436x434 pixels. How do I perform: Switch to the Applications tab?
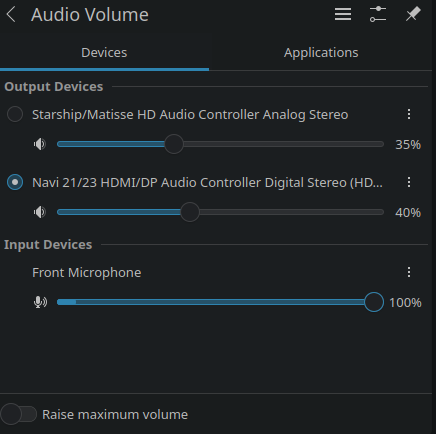pos(321,53)
